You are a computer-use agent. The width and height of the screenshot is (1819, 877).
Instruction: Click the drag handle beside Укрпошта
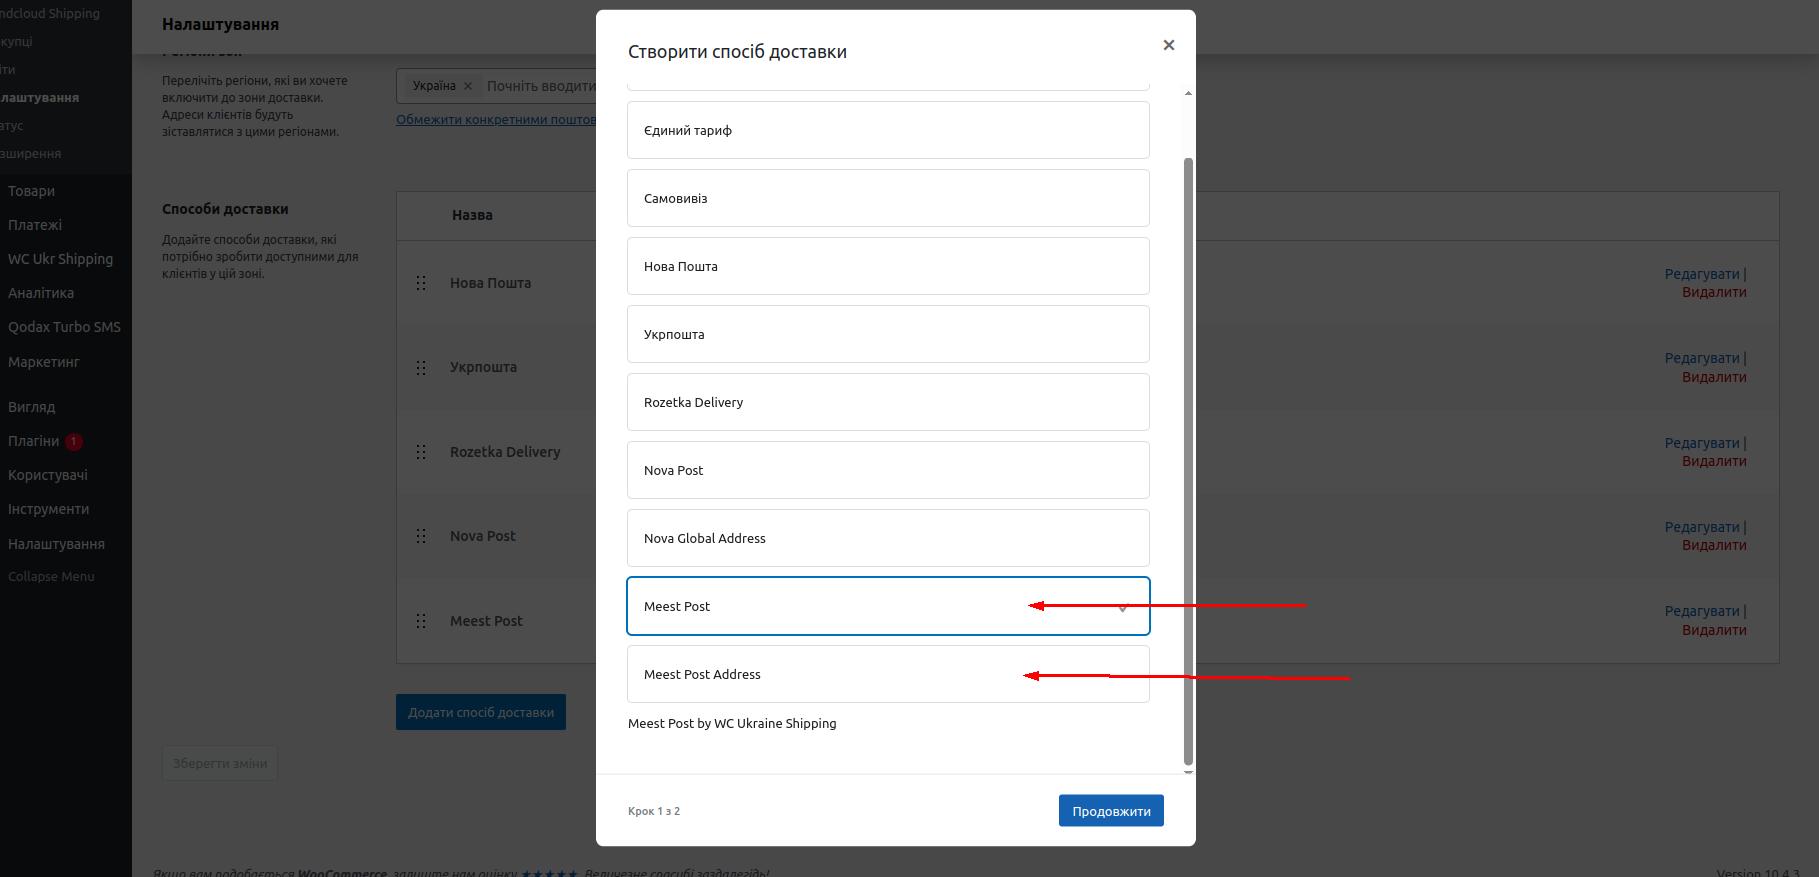click(421, 368)
